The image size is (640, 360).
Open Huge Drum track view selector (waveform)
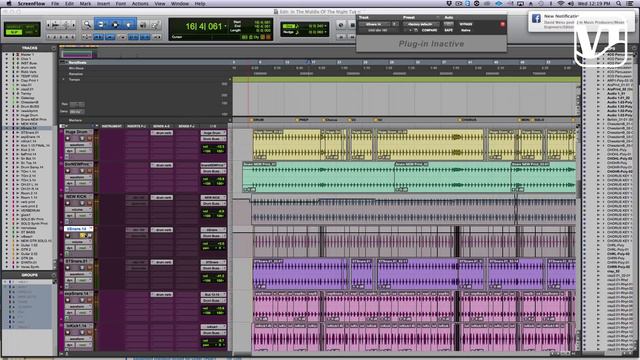tap(78, 145)
